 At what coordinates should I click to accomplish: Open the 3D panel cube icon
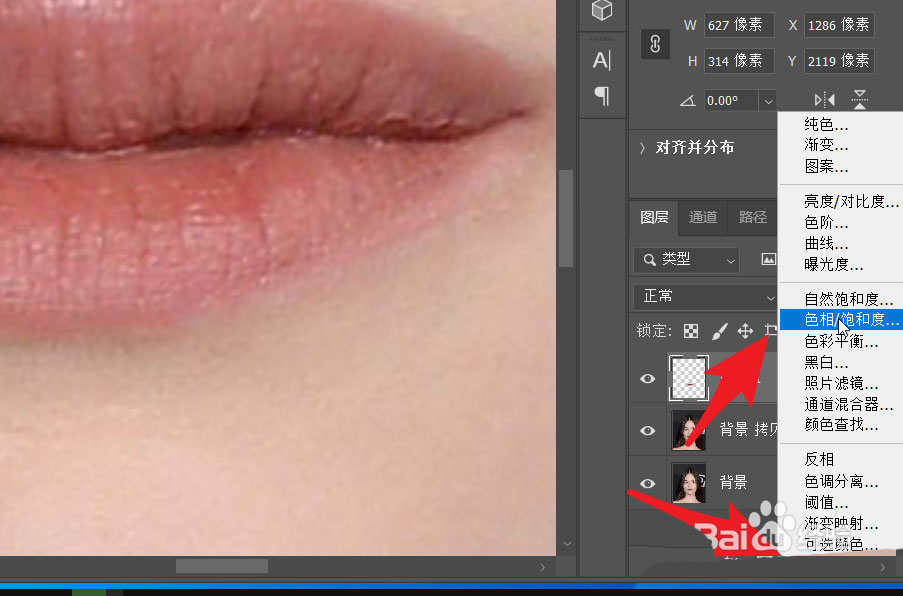click(x=602, y=11)
